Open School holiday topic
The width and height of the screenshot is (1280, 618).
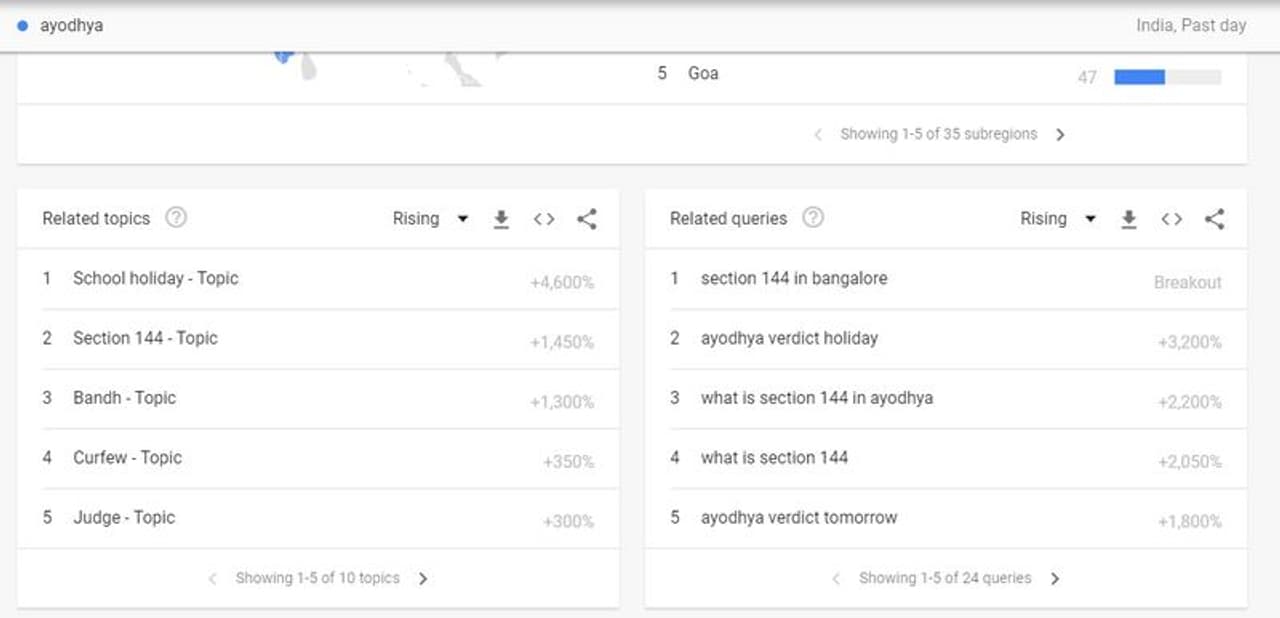point(156,278)
